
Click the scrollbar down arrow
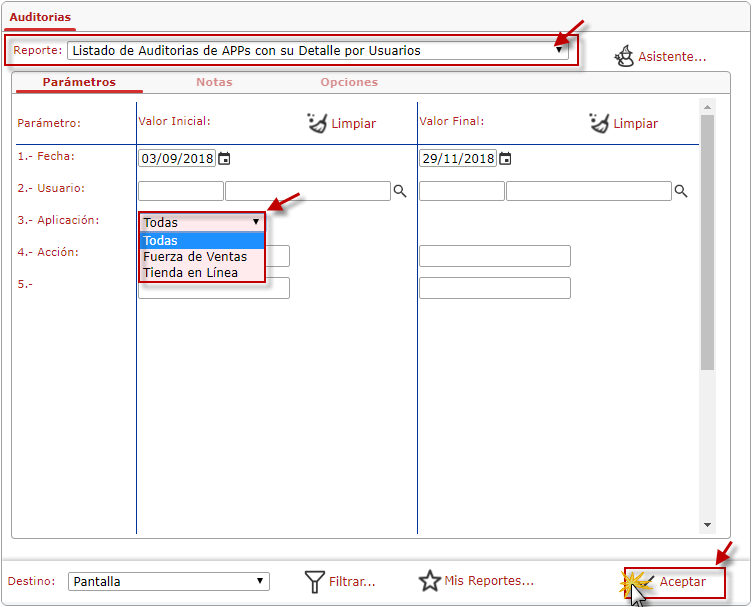(707, 525)
